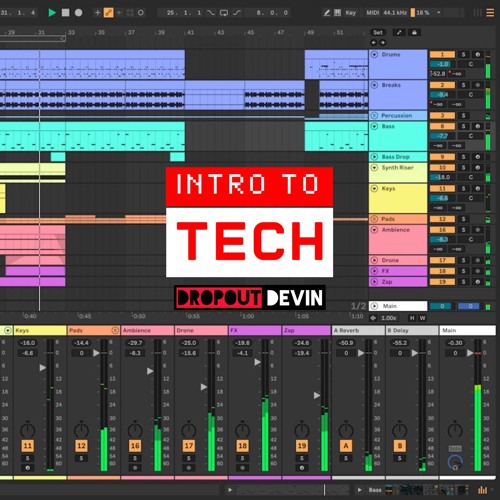Toggle the computer MIDI keyboard icon
Screen dimensions: 500x500
click(x=338, y=13)
